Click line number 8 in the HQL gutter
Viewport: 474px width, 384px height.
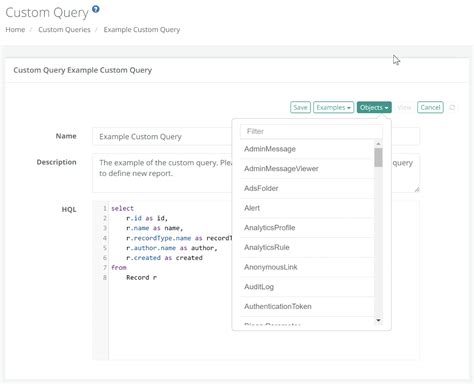105,278
